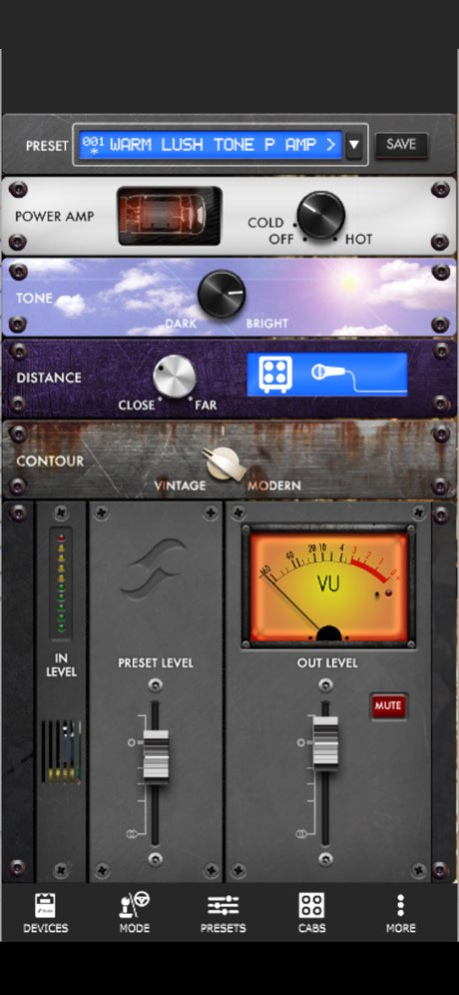459x995 pixels.
Task: Click the In Level LED meter
Action: (61, 583)
